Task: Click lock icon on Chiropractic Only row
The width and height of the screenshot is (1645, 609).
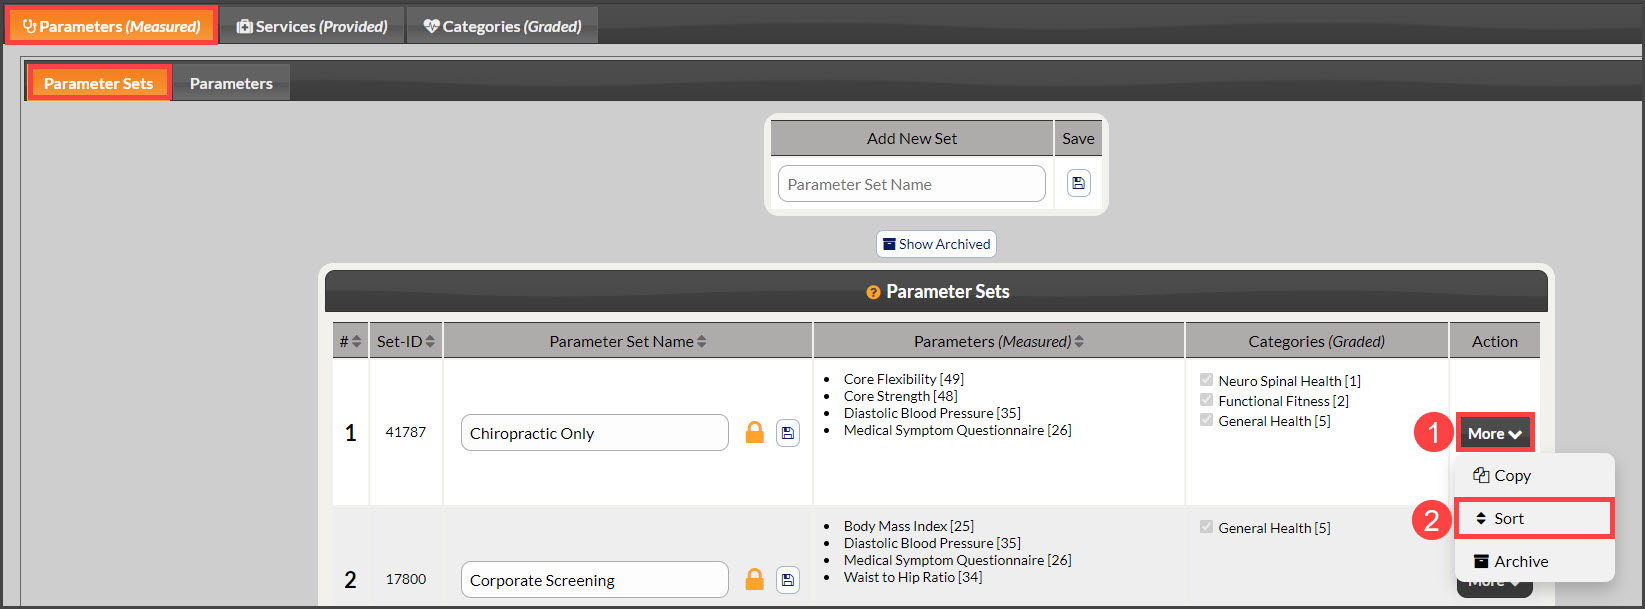Action: 755,432
